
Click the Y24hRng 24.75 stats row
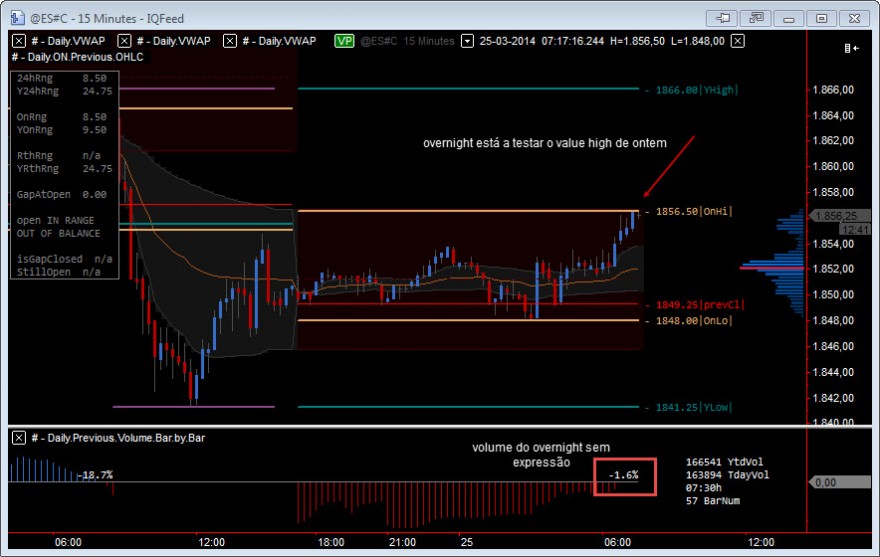click(x=65, y=91)
